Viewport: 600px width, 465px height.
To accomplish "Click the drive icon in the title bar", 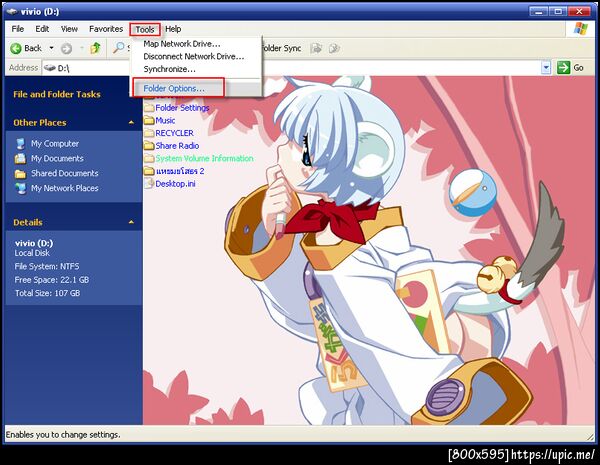I will click(12, 11).
